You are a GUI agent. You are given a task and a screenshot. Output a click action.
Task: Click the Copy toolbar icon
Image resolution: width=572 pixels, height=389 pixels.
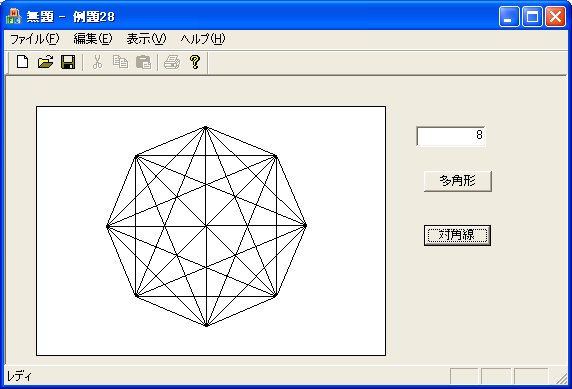[x=120, y=62]
